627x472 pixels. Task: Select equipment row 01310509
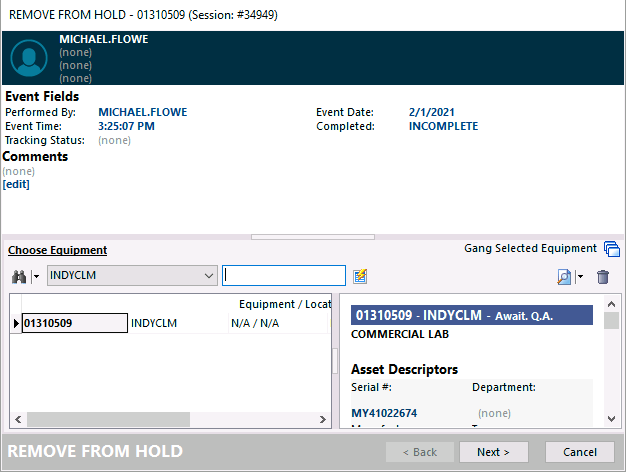(75, 323)
